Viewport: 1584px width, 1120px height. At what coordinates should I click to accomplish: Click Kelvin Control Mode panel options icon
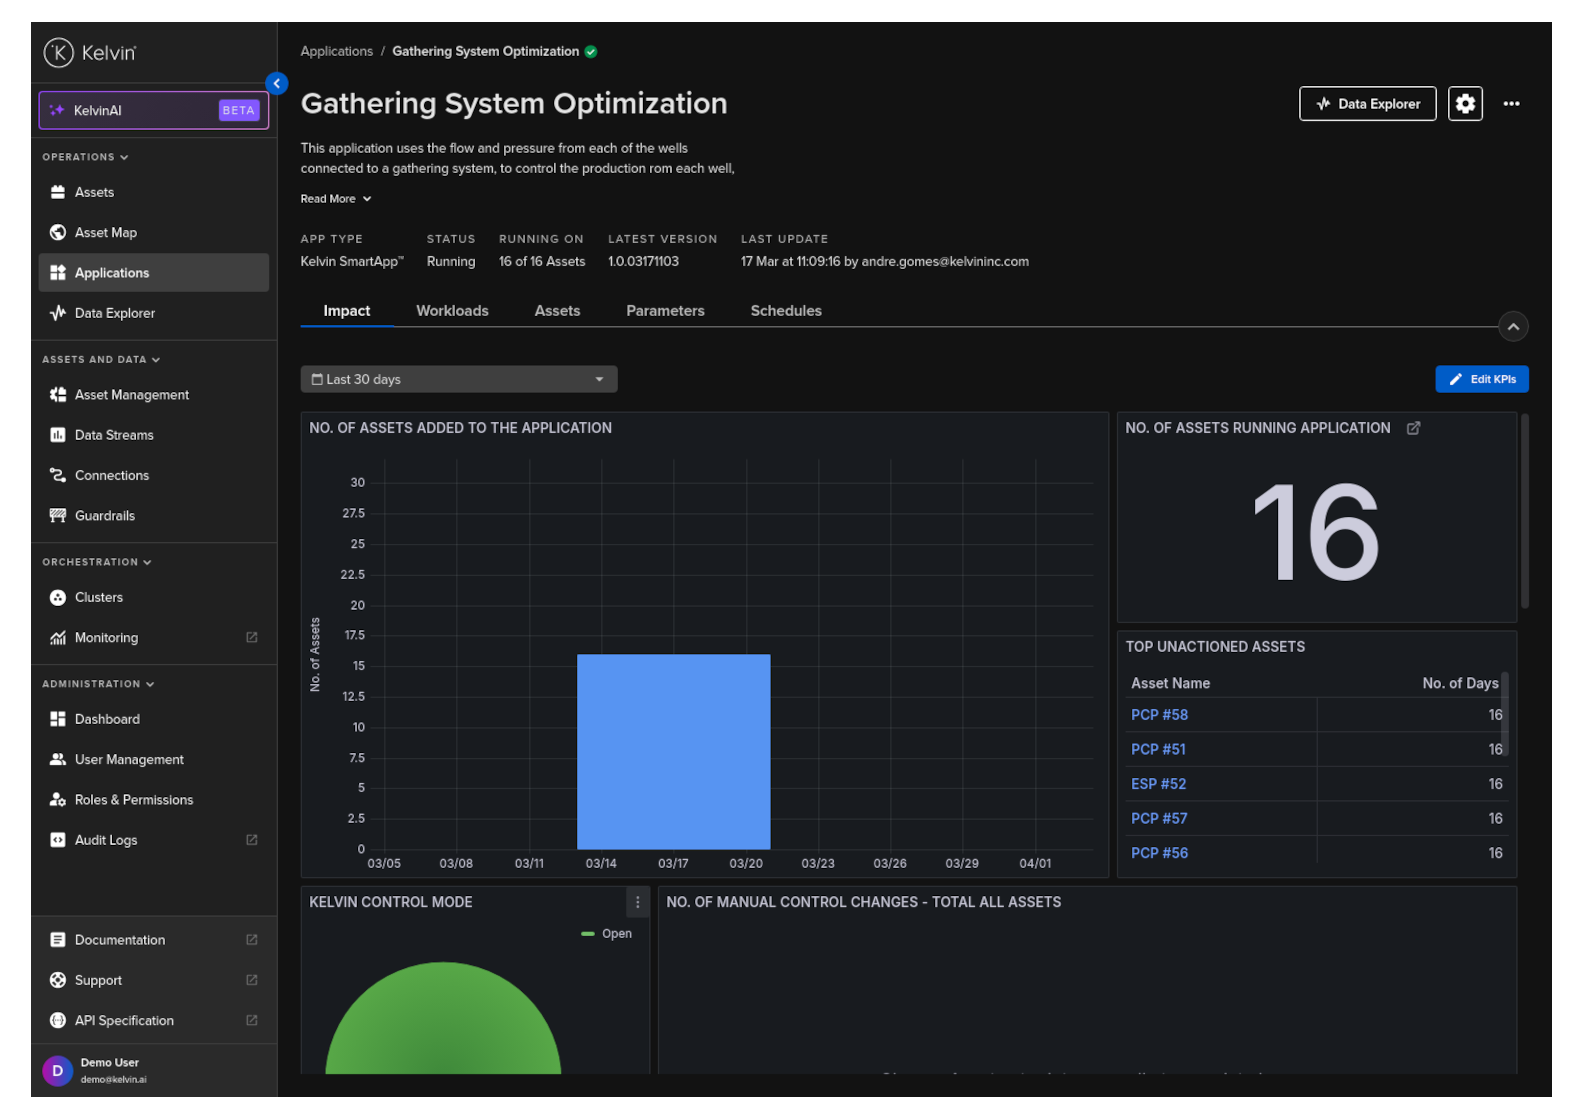click(x=637, y=902)
